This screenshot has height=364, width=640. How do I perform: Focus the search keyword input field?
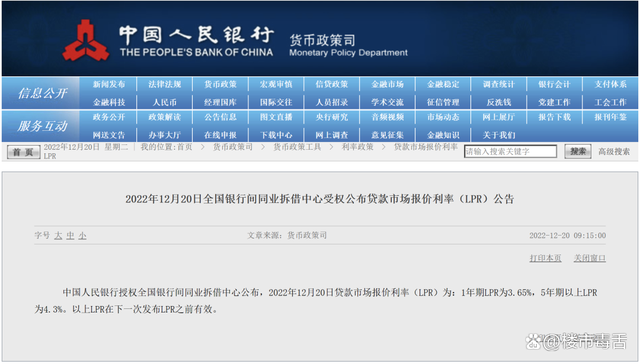coord(510,151)
